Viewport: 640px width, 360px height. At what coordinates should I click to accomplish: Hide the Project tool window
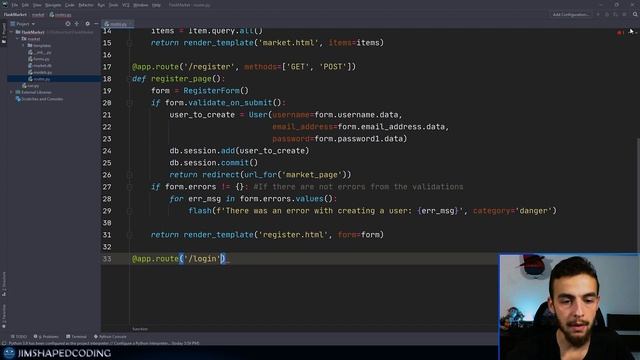pos(96,24)
